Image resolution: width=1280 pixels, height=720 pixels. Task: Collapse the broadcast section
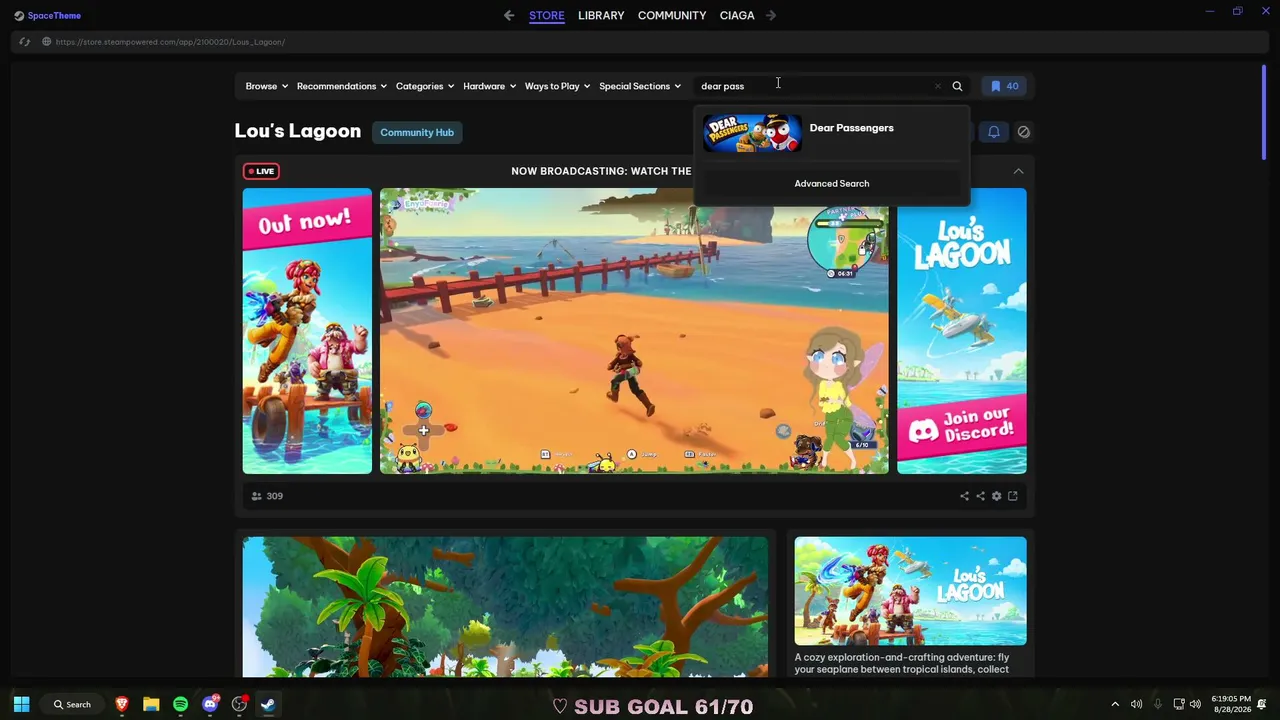[x=1018, y=171]
